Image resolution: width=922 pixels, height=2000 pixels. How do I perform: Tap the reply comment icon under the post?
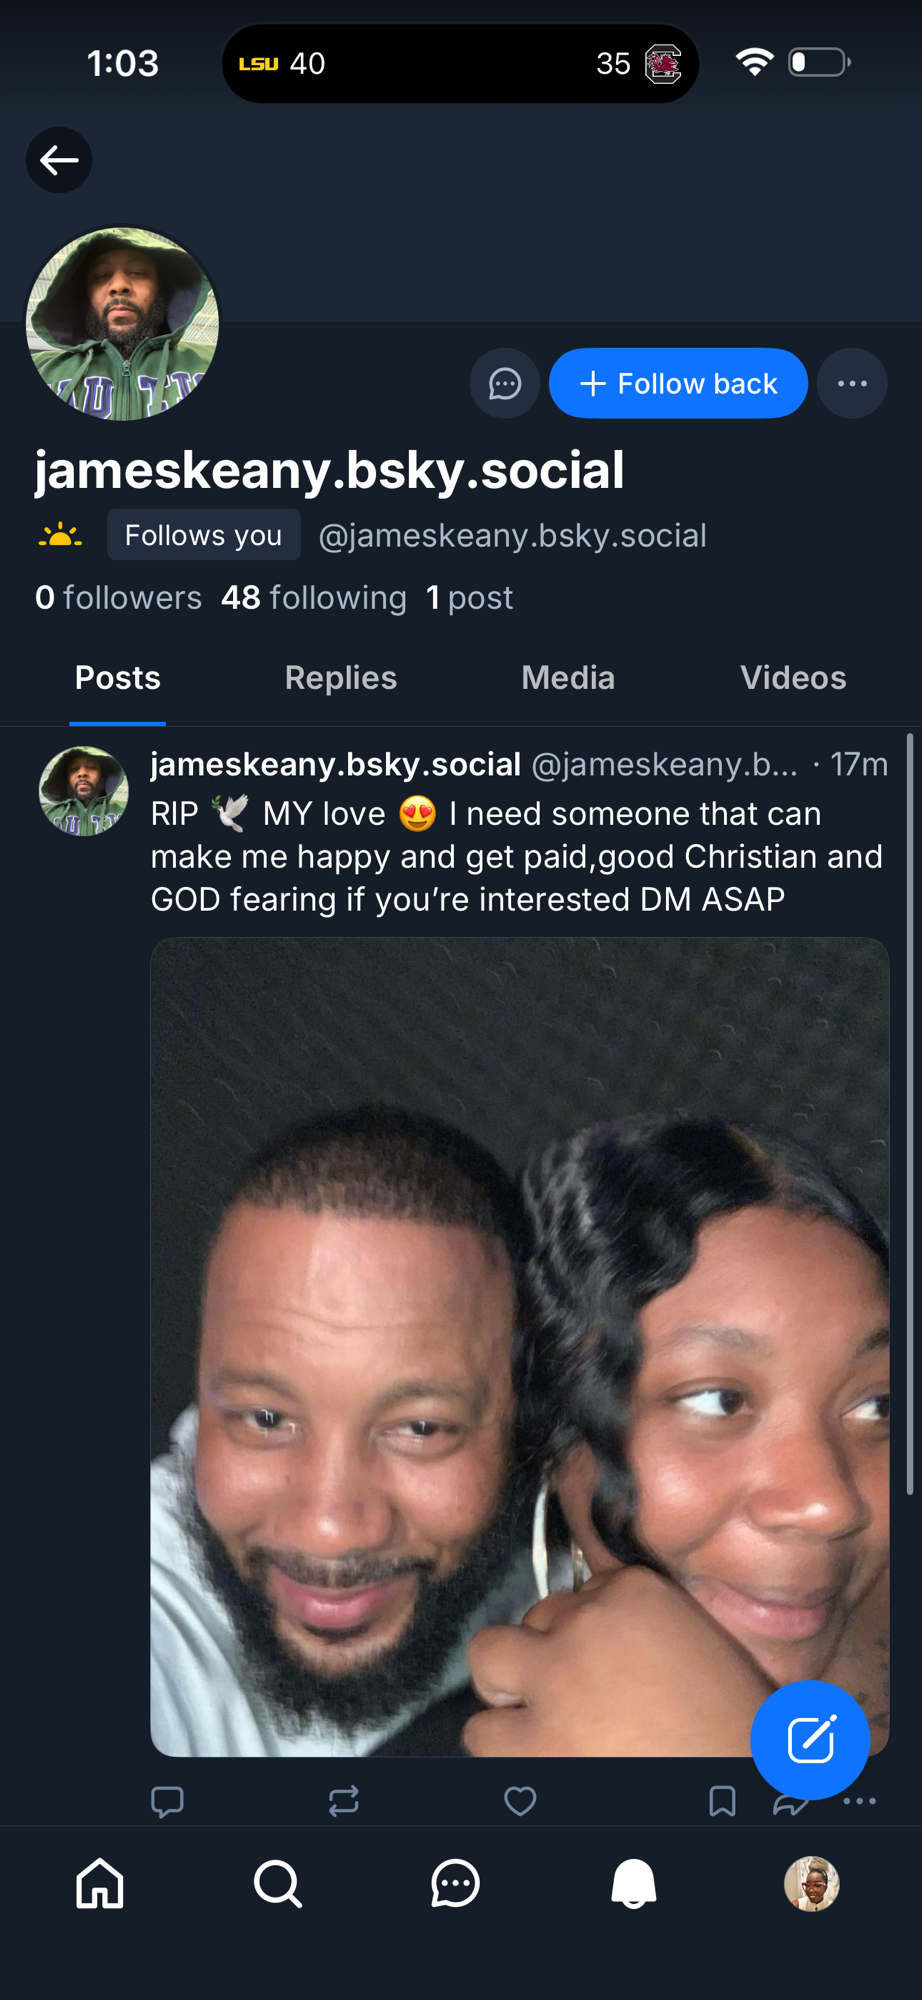pyautogui.click(x=167, y=1802)
